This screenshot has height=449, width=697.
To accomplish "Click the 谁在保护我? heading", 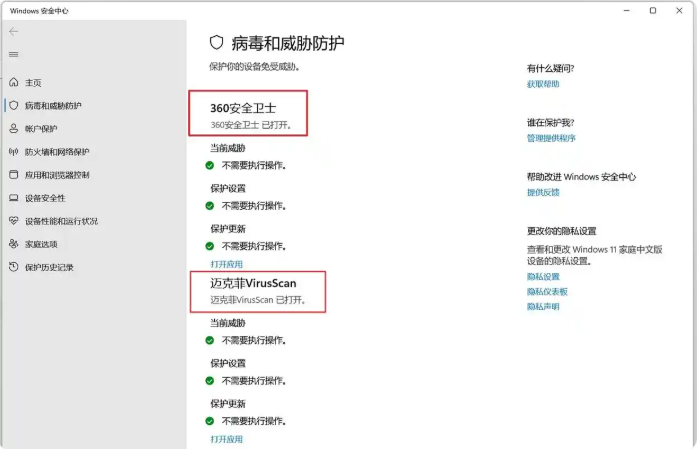I will tap(550, 123).
